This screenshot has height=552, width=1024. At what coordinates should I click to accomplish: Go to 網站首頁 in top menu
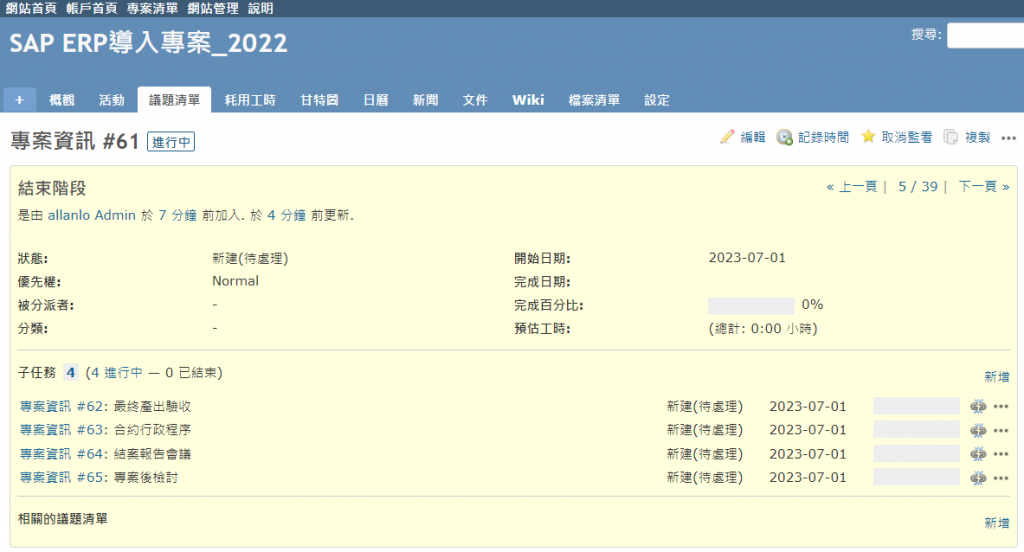click(31, 8)
